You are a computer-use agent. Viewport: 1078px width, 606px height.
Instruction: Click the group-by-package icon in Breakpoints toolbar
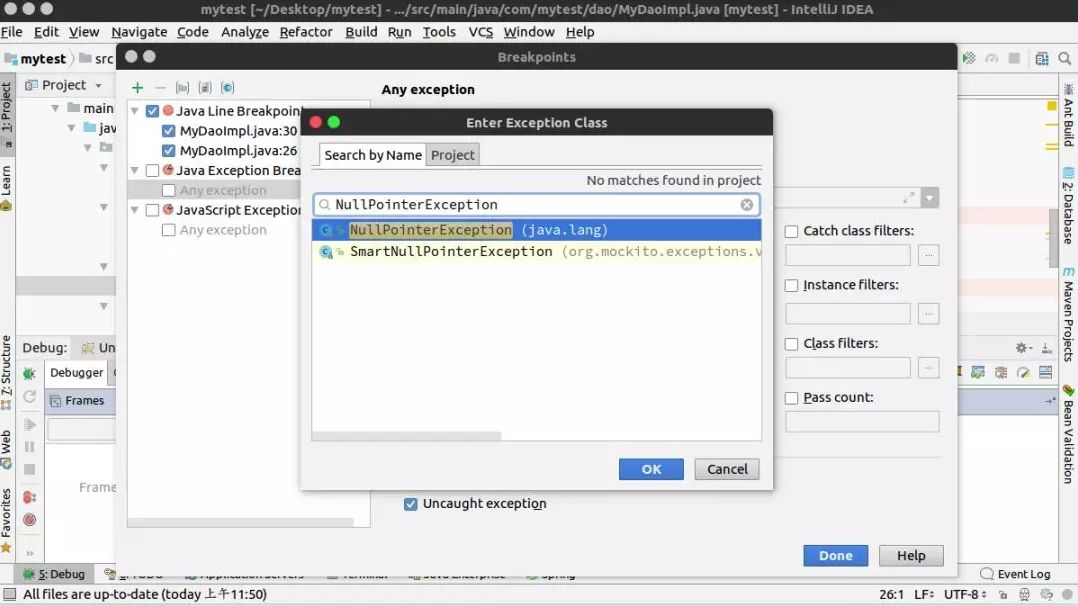[x=182, y=87]
